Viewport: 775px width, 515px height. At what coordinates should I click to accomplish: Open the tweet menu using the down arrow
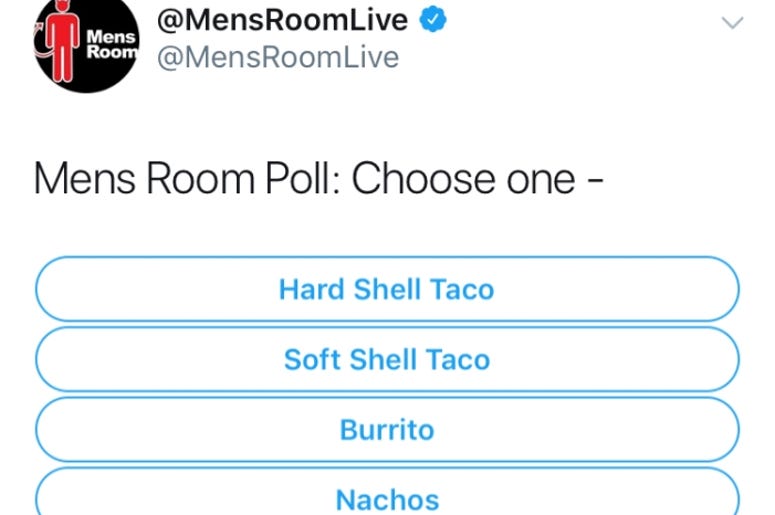click(x=732, y=23)
